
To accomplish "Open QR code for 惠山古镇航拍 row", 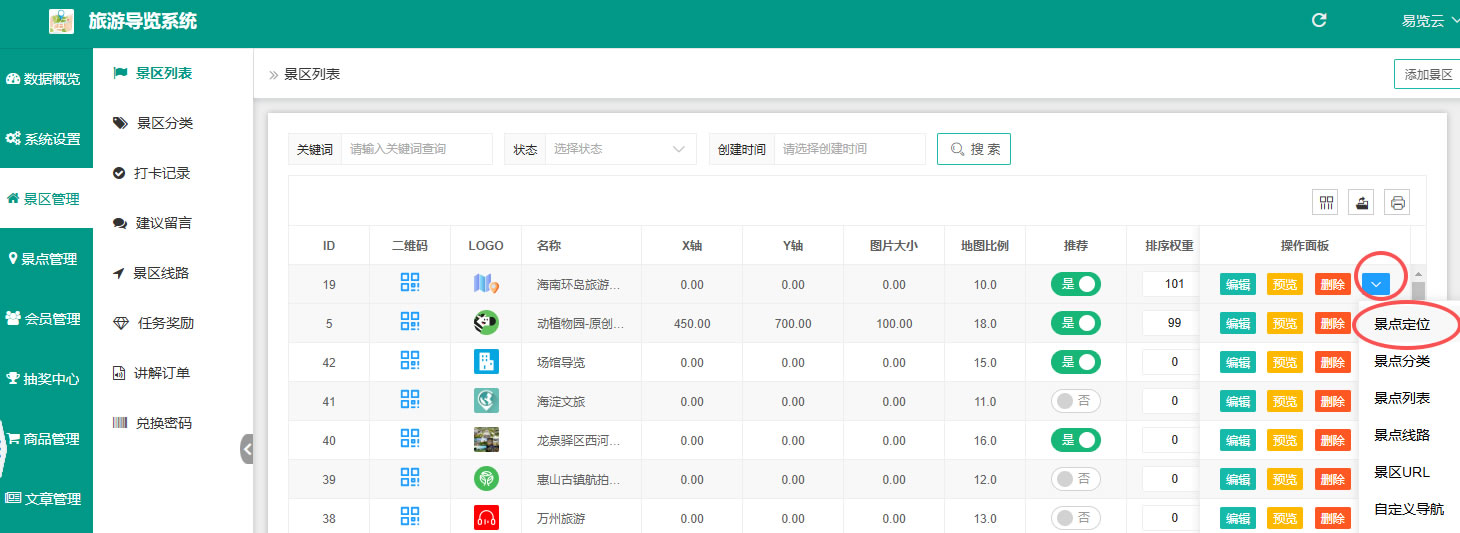I will click(x=410, y=479).
